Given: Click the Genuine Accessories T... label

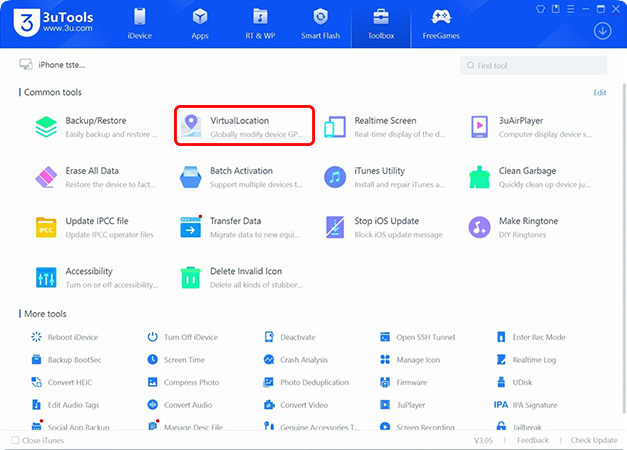Looking at the screenshot, I should coord(320,427).
